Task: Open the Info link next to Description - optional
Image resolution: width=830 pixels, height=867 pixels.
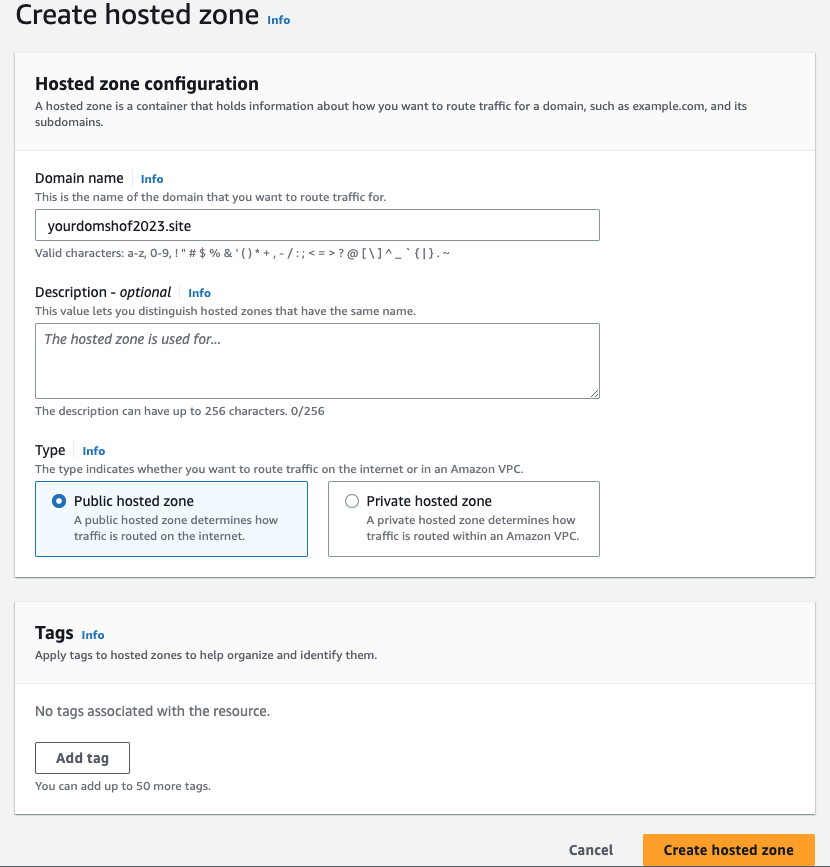Action: (199, 293)
